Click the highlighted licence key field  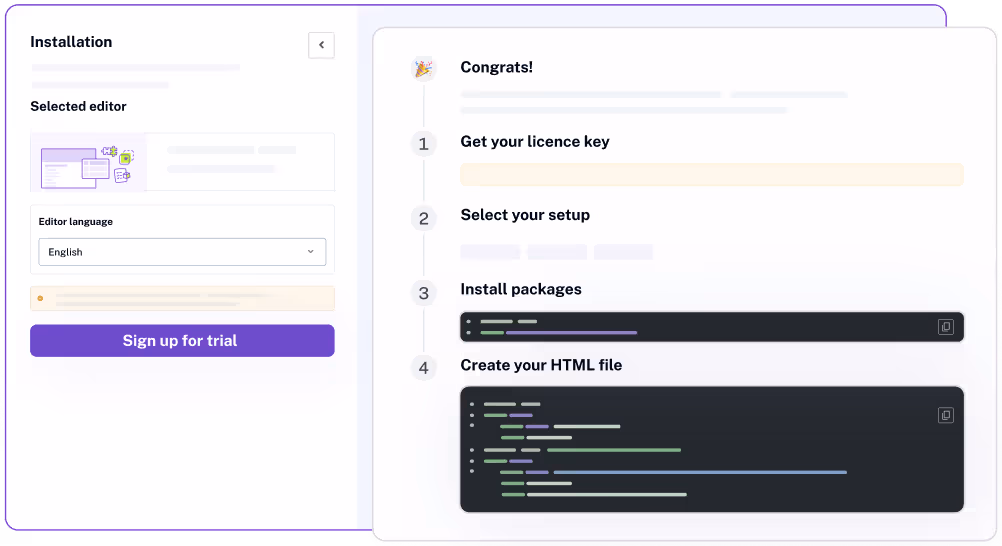point(711,175)
